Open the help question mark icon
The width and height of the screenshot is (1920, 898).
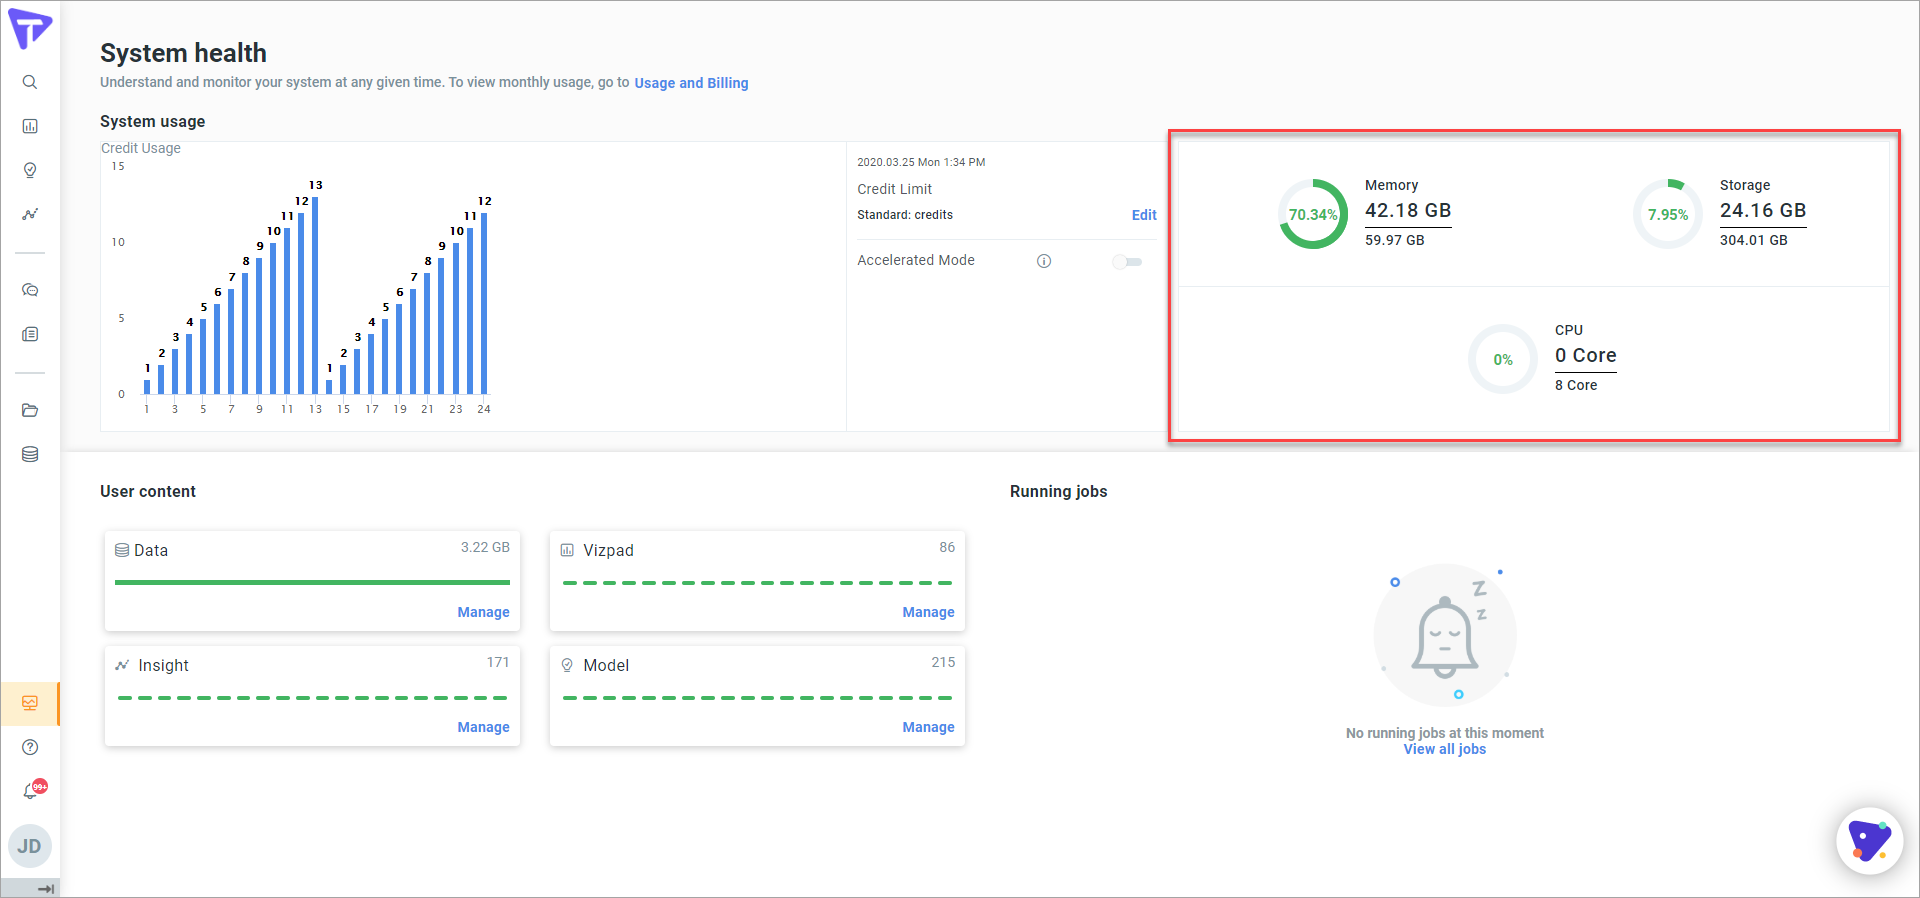[x=30, y=747]
